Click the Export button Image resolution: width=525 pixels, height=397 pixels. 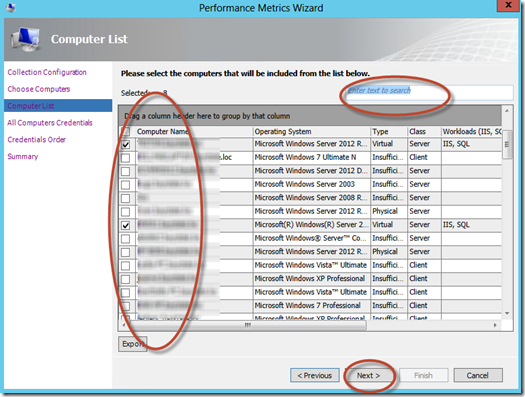[x=133, y=344]
